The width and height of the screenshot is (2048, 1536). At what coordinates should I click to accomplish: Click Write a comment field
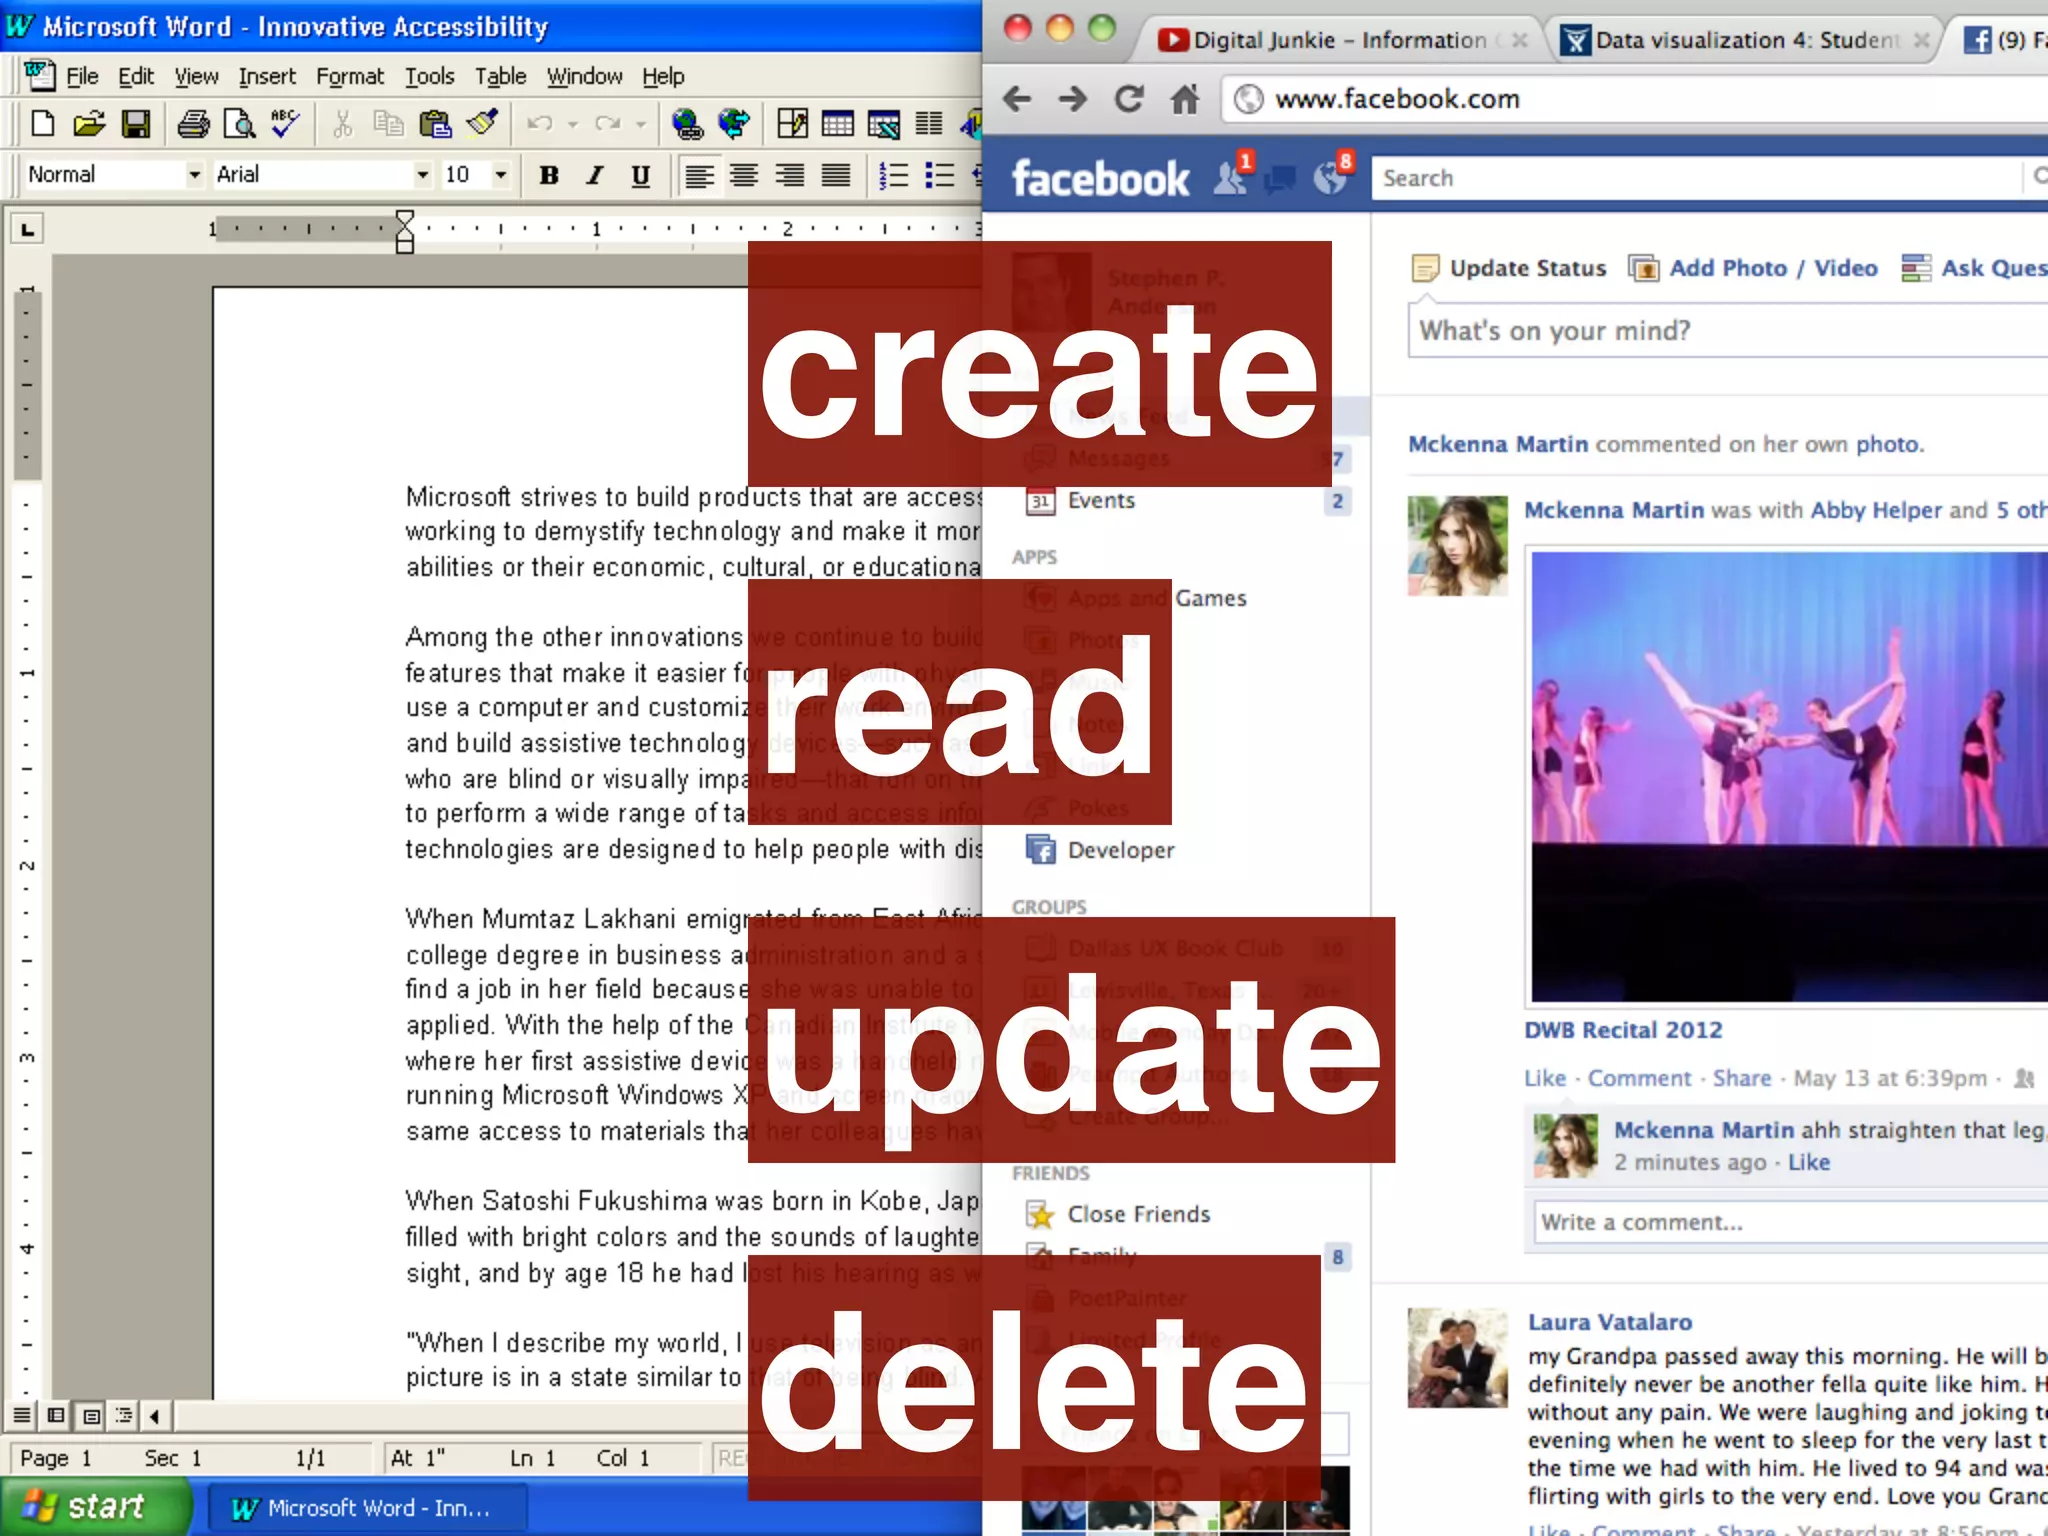click(x=1790, y=1222)
